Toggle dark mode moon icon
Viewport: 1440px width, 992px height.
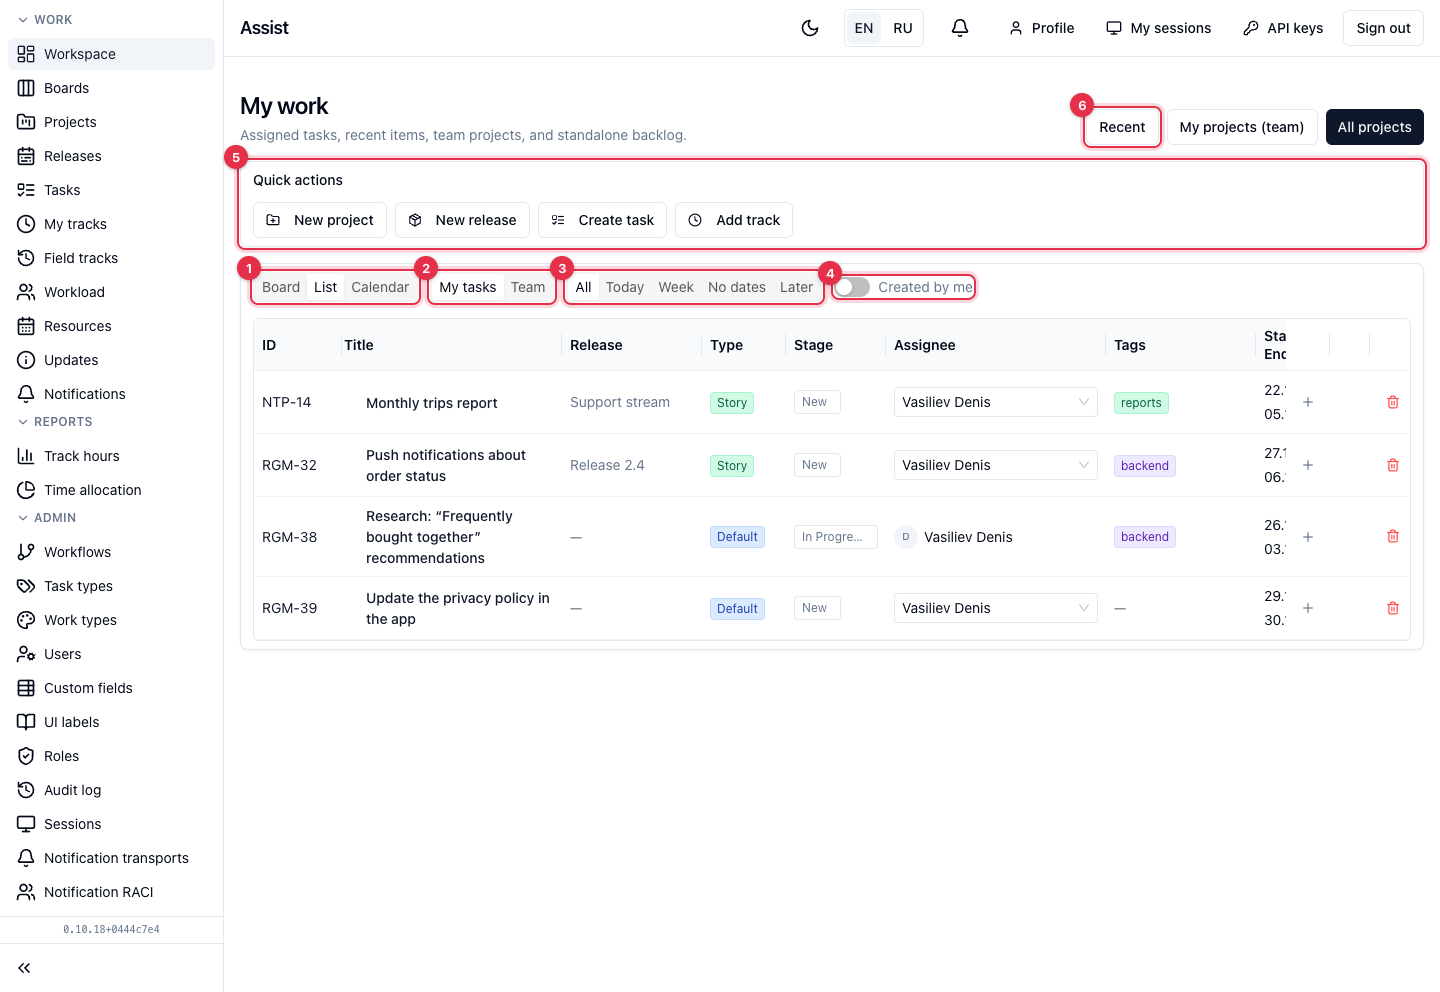click(810, 28)
